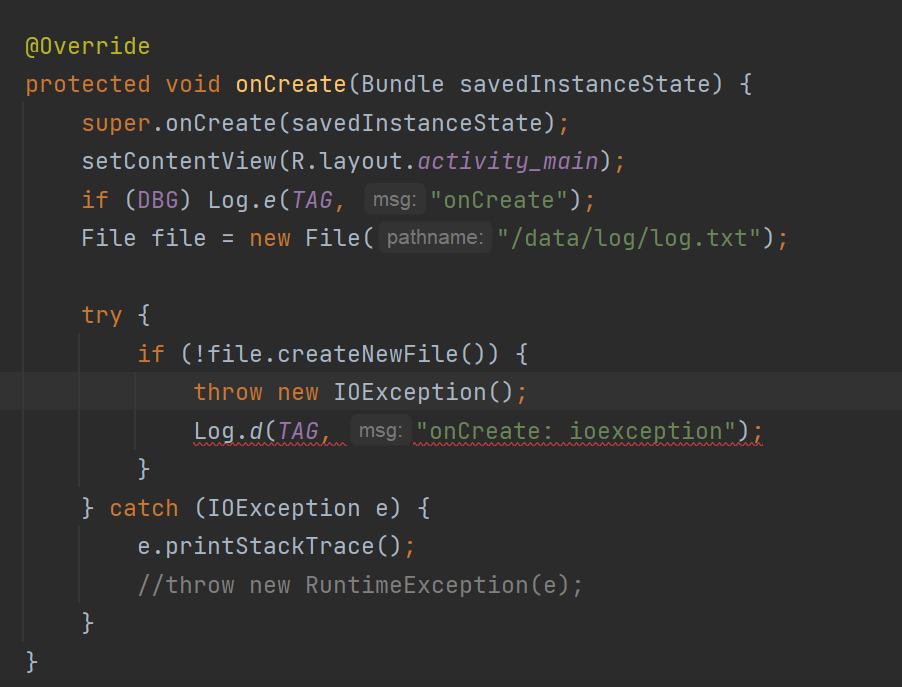The width and height of the screenshot is (902, 687).
Task: Click msg: hint before "onCreate" string
Action: [395, 200]
